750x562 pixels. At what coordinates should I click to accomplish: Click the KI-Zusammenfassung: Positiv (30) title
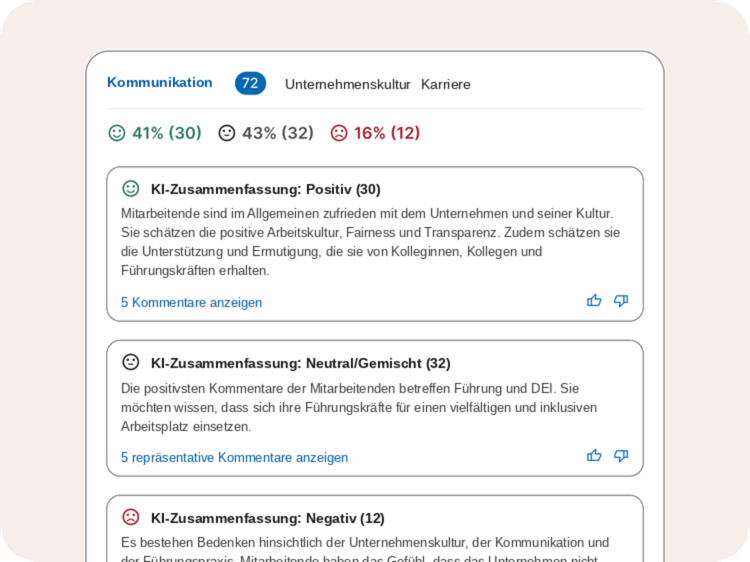[x=265, y=189]
